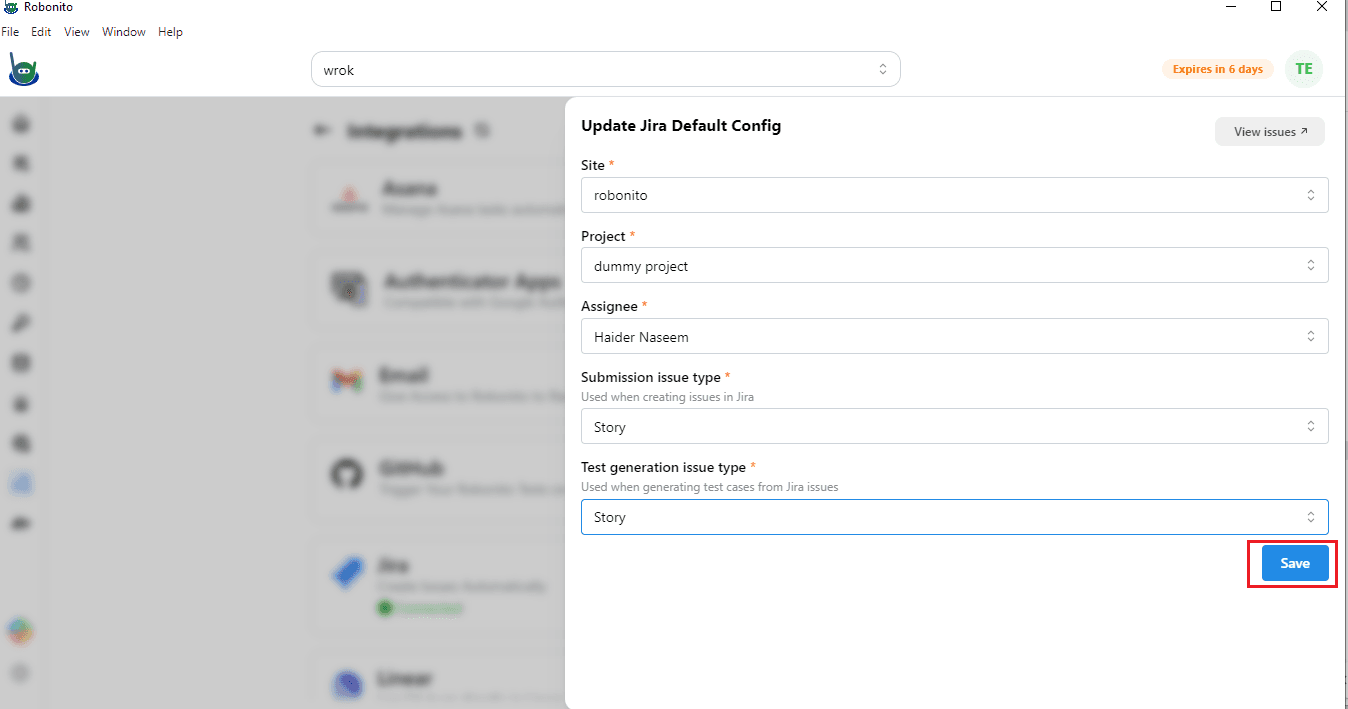This screenshot has height=709, width=1348.
Task: Go back with the Integrations back arrow
Action: click(x=321, y=130)
